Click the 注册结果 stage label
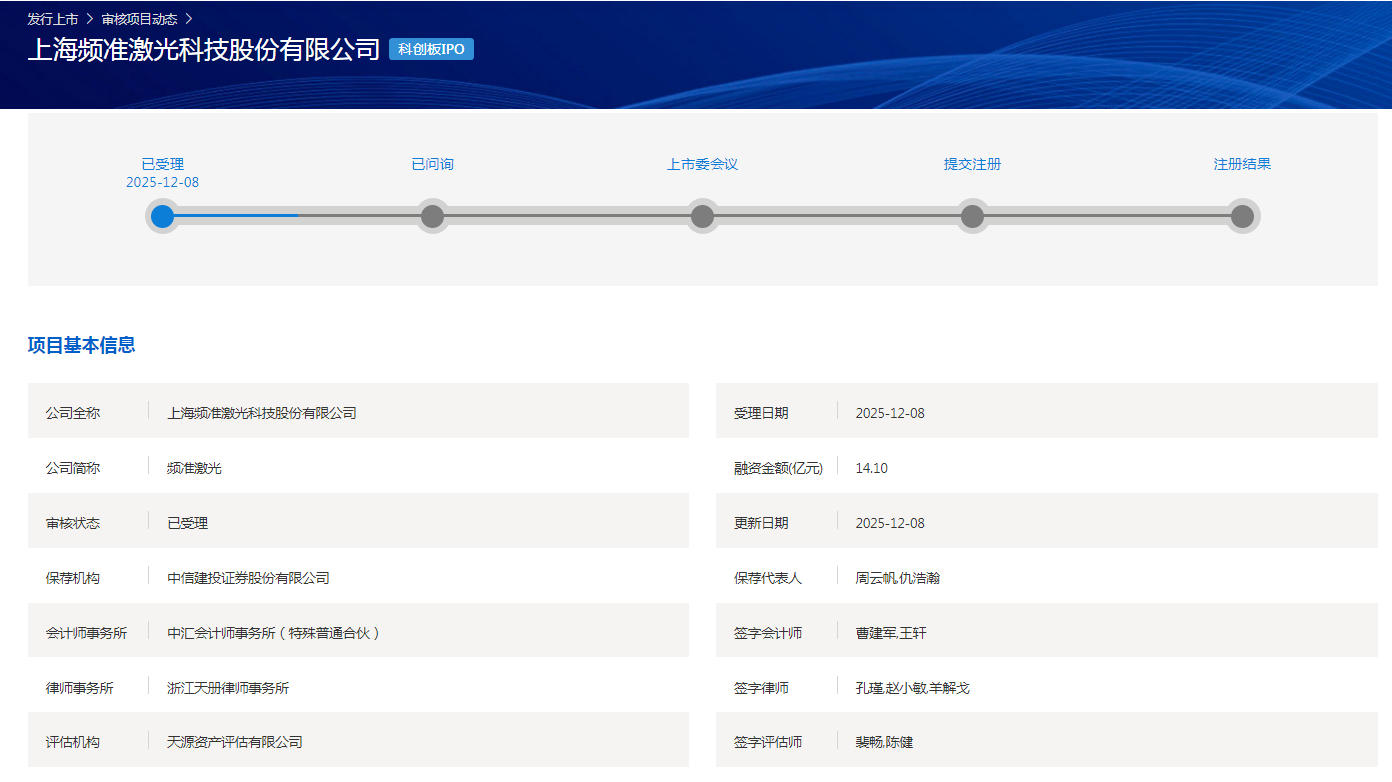This screenshot has width=1392, height=782. [1242, 164]
